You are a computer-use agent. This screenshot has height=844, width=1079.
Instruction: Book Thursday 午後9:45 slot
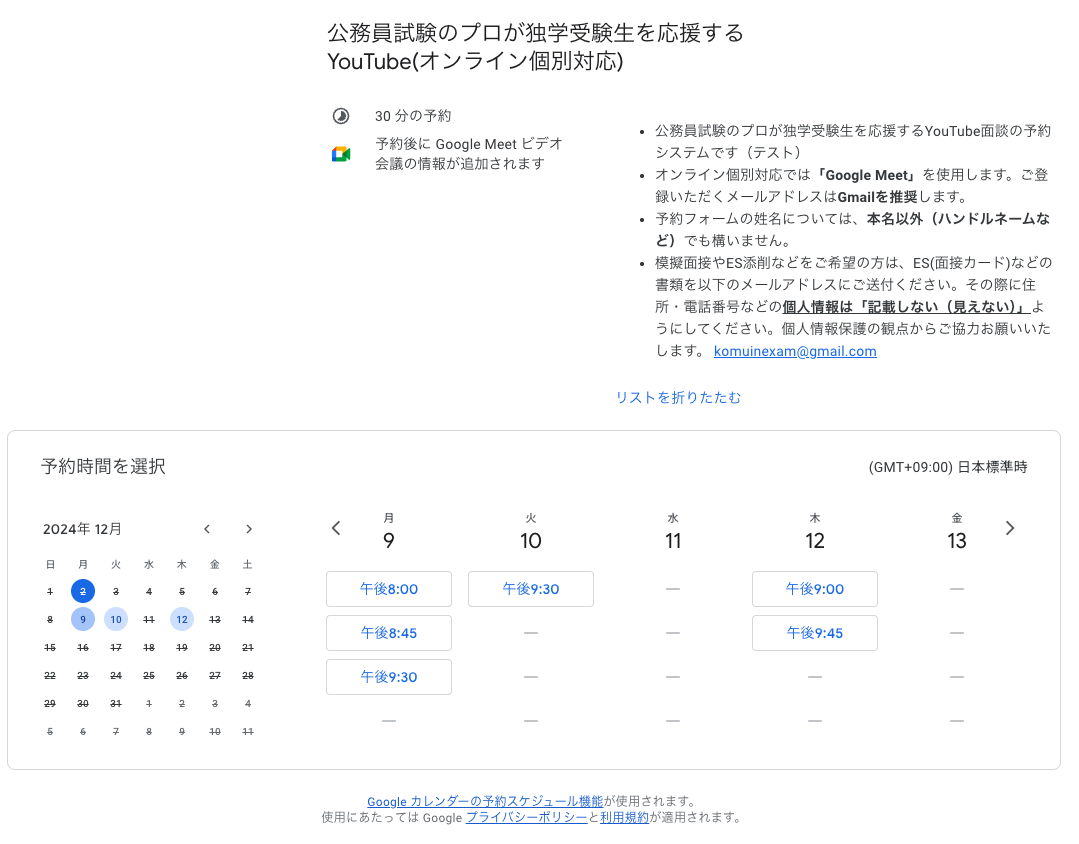coord(815,633)
